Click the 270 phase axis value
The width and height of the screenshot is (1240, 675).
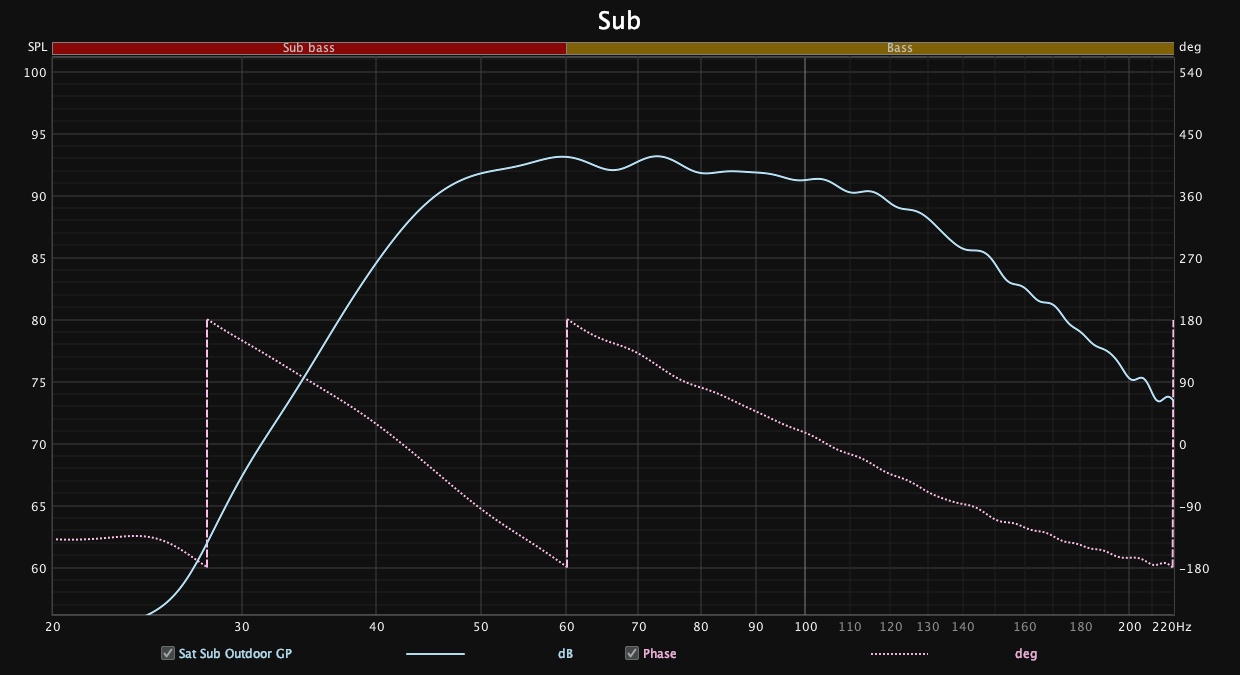(1190, 259)
